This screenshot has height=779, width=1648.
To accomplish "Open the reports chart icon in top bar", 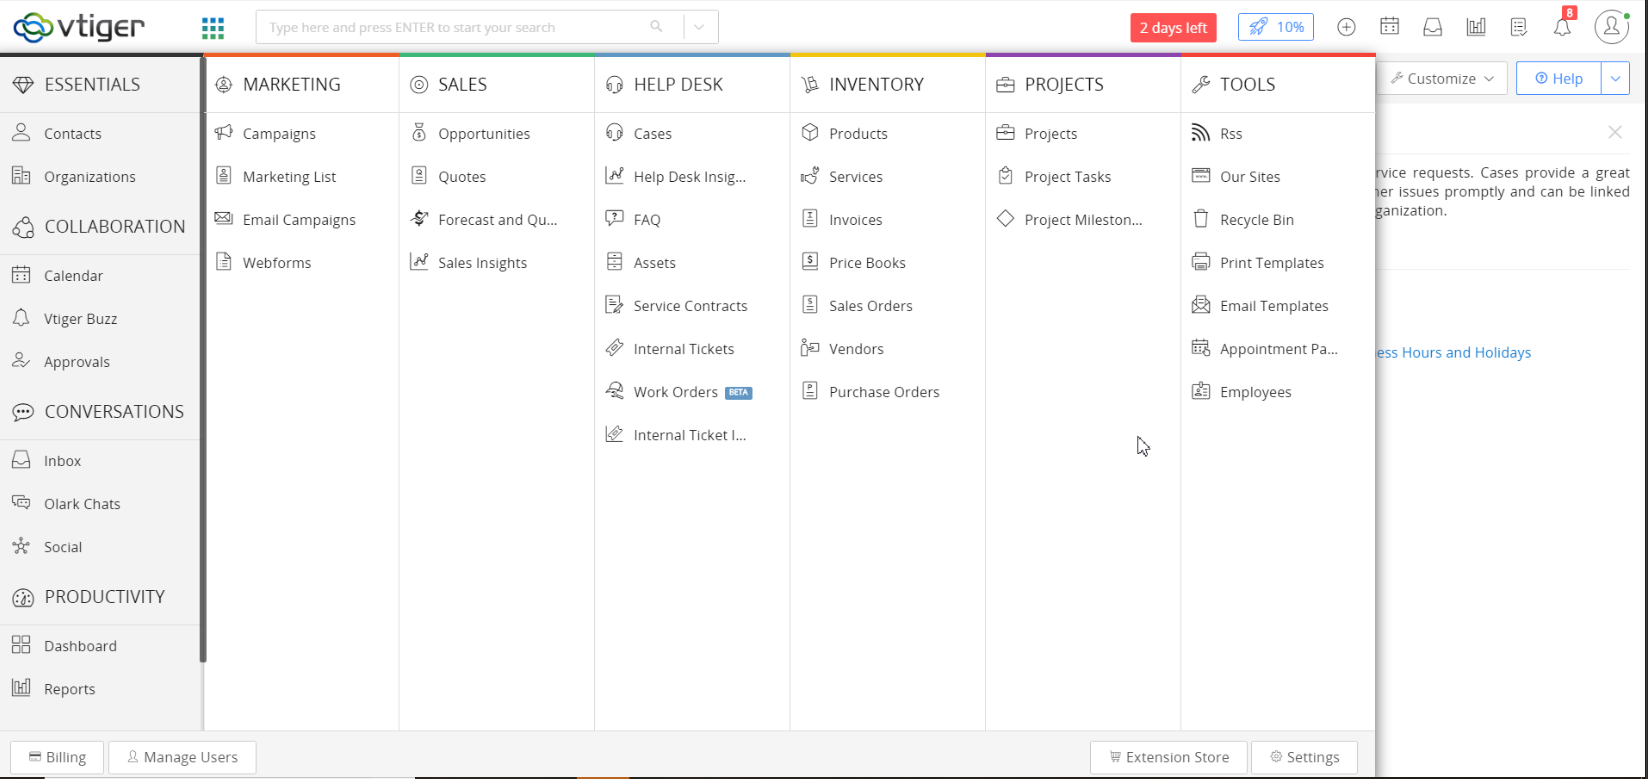I will click(x=1475, y=27).
